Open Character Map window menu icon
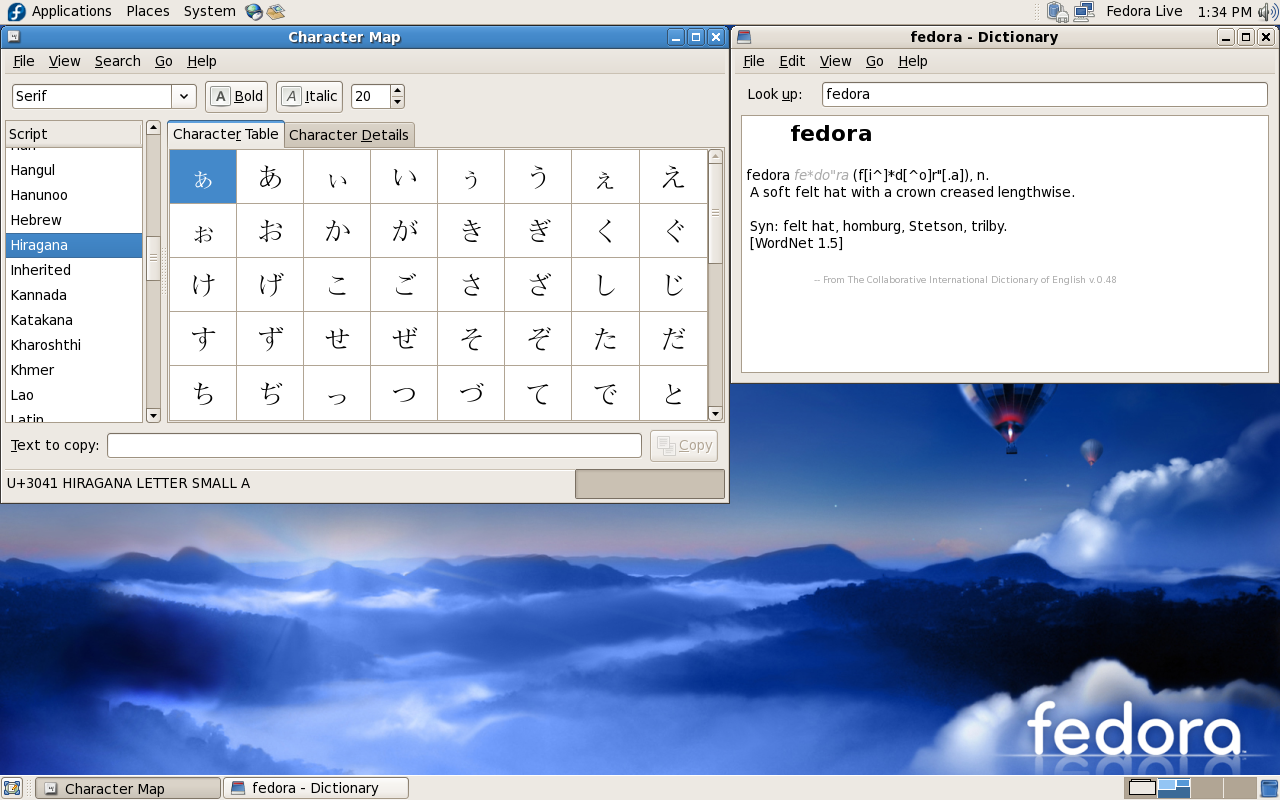The image size is (1280, 800). (x=13, y=37)
